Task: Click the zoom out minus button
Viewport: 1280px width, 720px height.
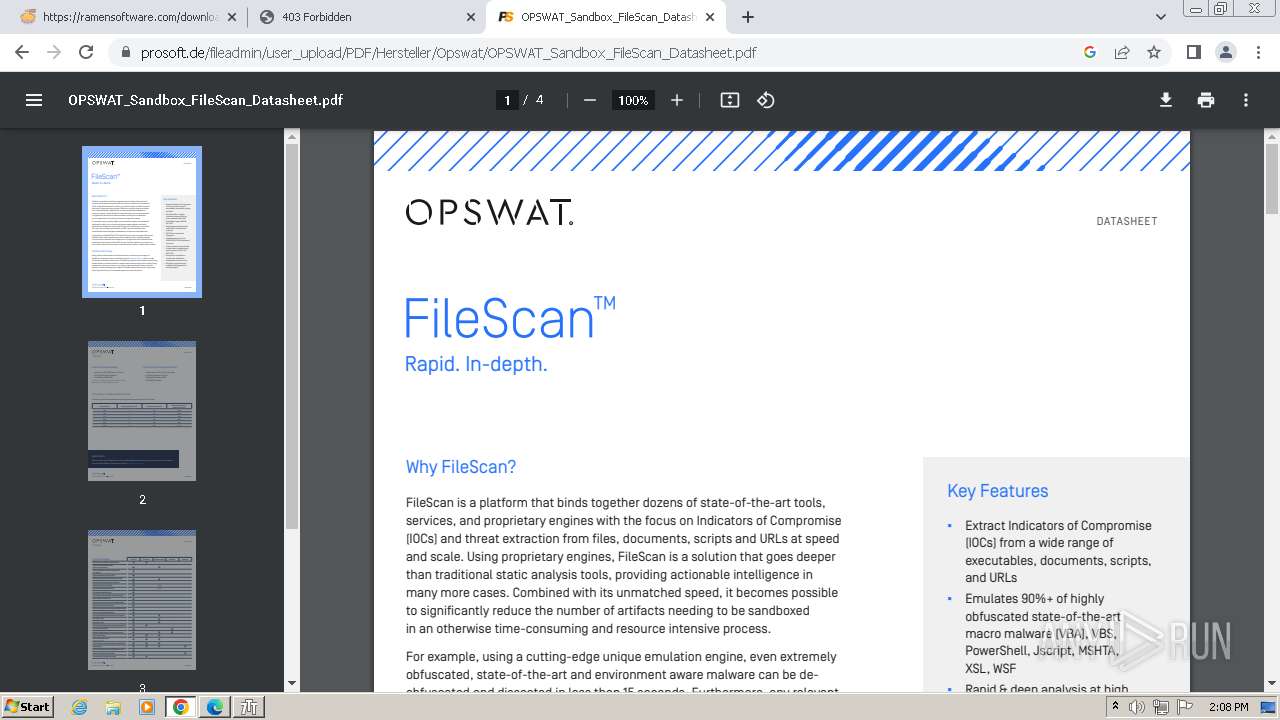Action: (590, 100)
